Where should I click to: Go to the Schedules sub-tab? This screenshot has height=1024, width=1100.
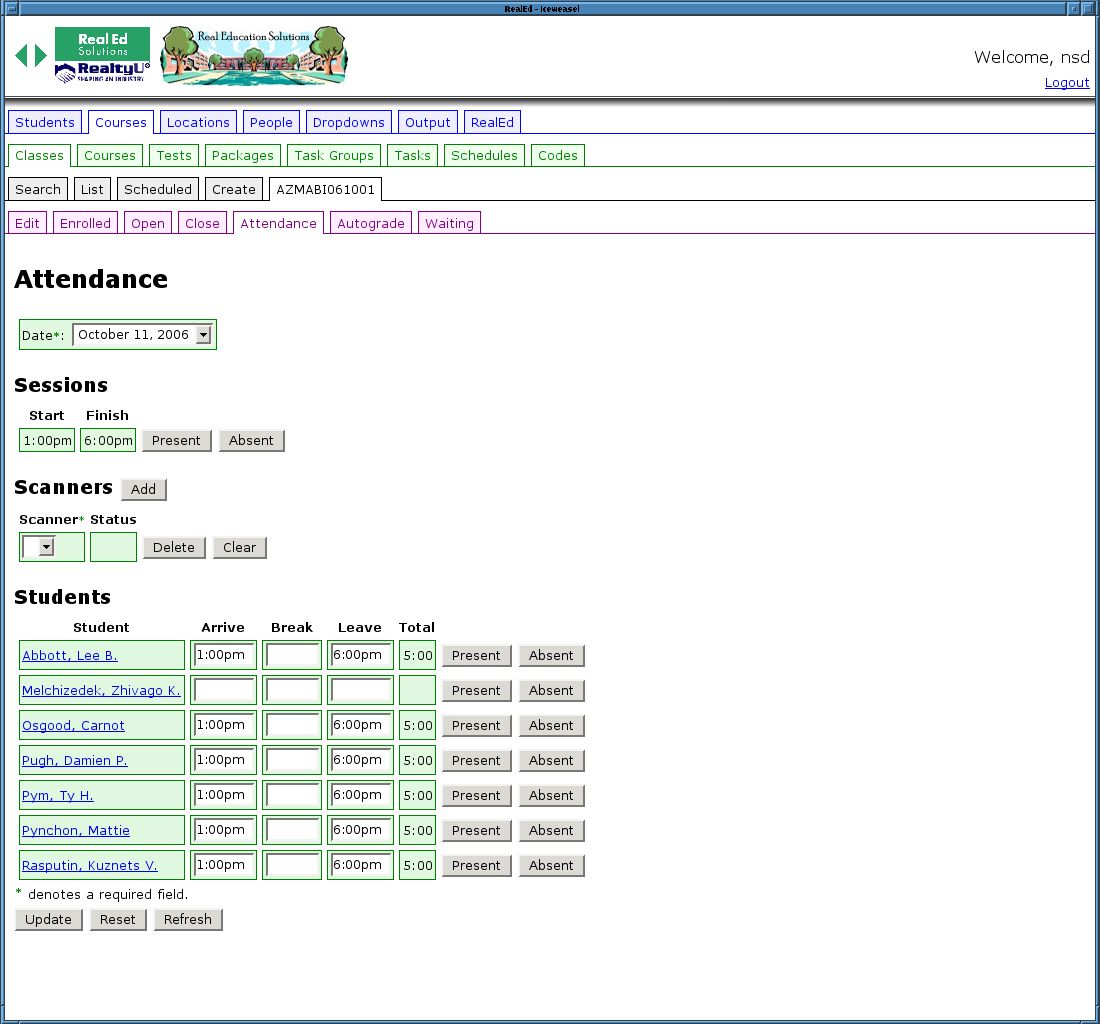coord(484,155)
